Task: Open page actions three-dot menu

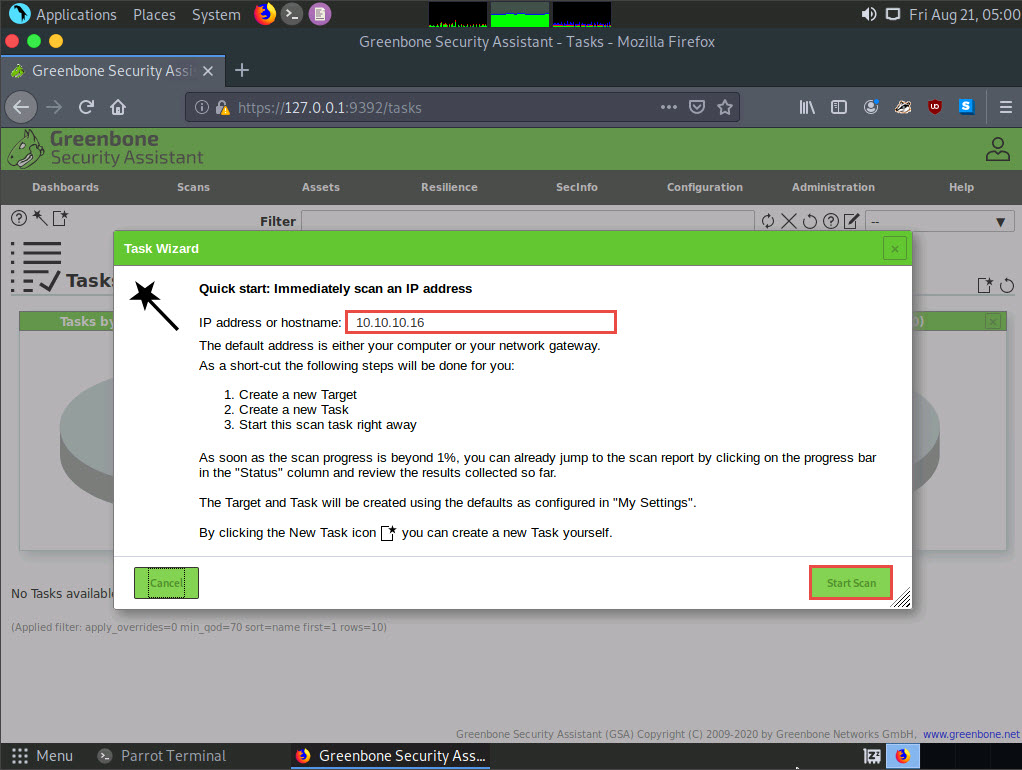Action: tap(669, 107)
